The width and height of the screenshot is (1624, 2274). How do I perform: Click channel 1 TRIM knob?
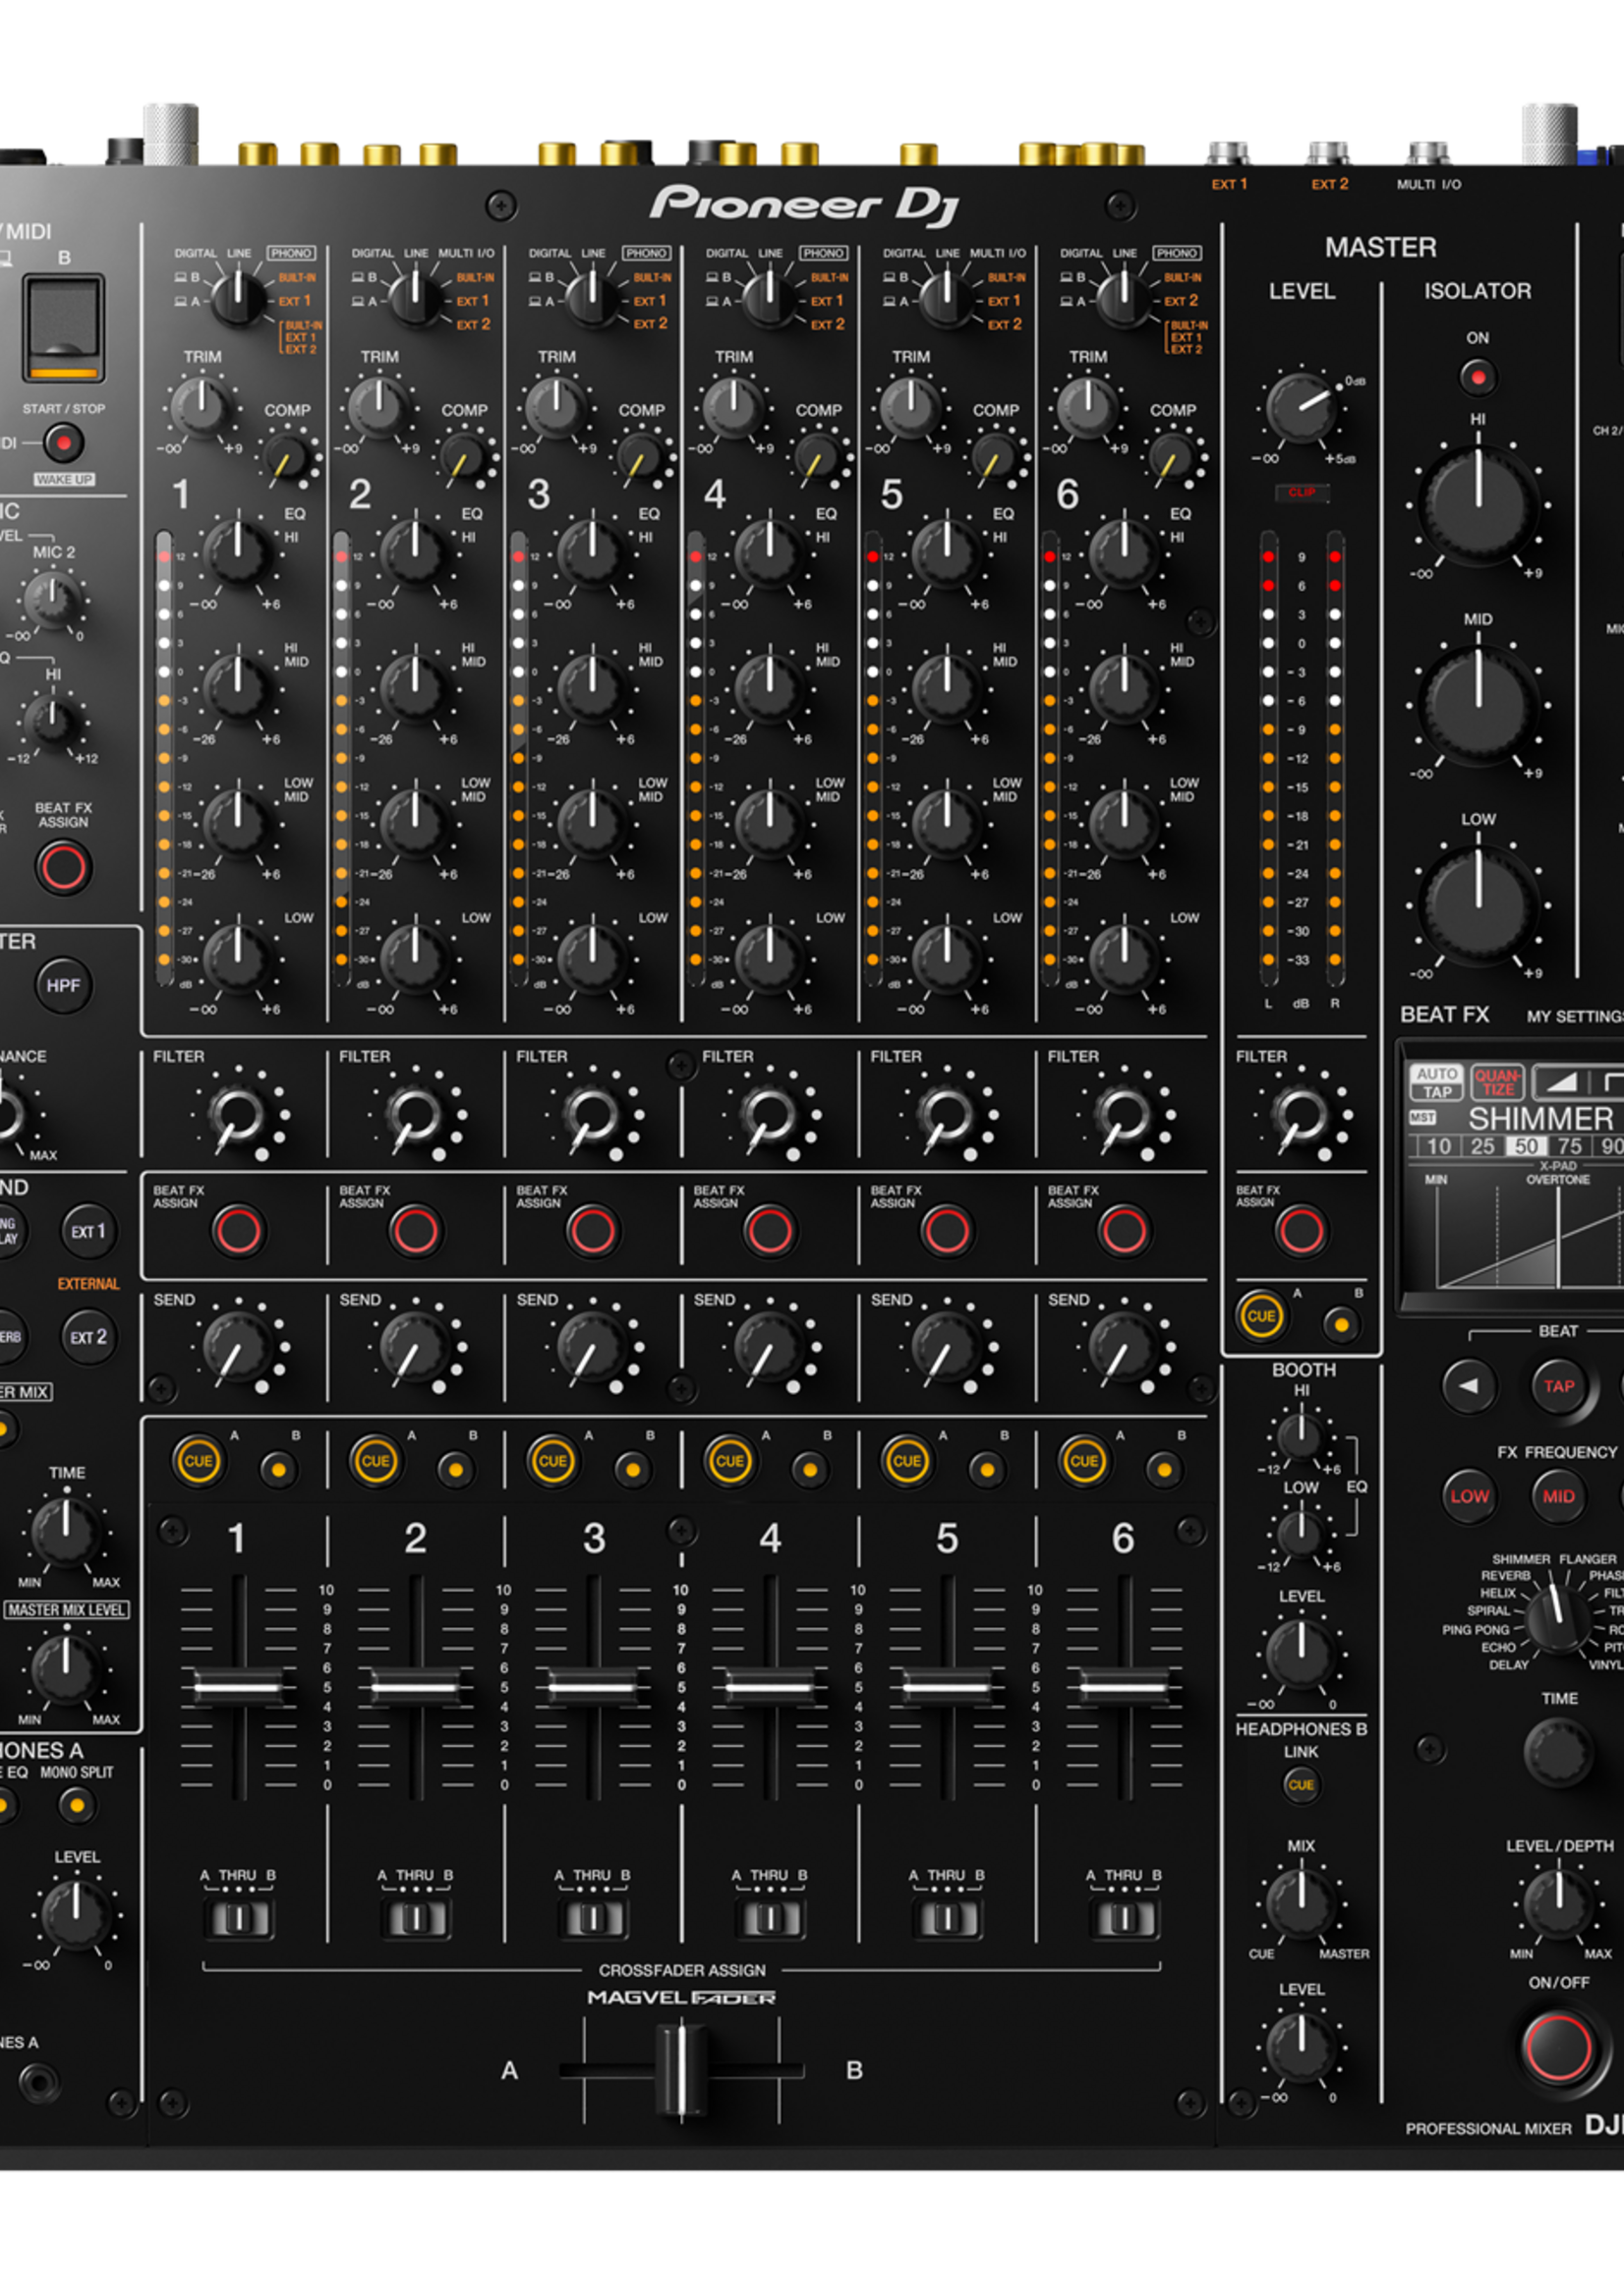coord(202,406)
